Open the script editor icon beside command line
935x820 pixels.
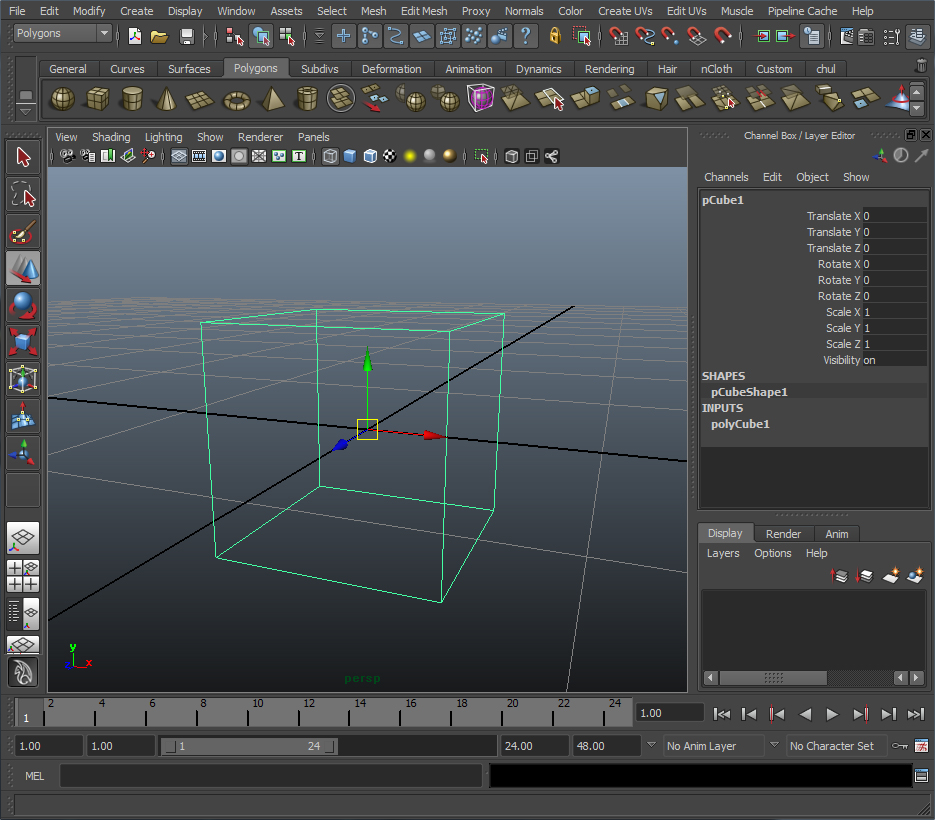921,775
